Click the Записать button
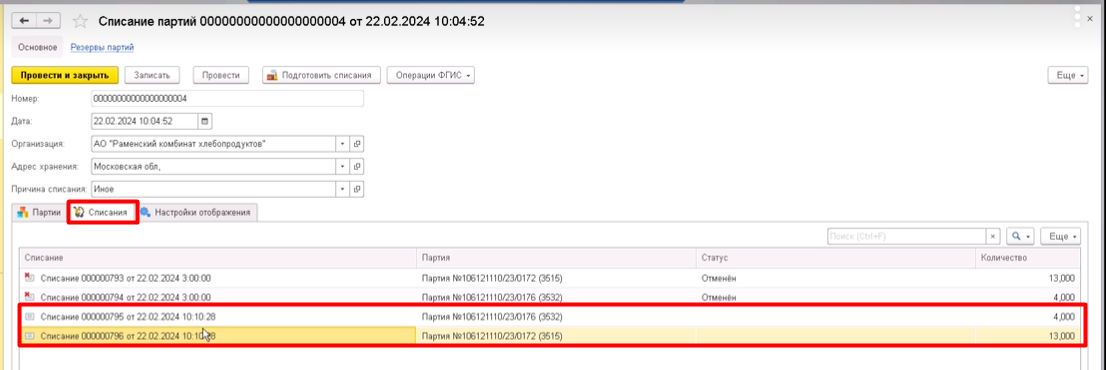The height and width of the screenshot is (370, 1106). (152, 75)
